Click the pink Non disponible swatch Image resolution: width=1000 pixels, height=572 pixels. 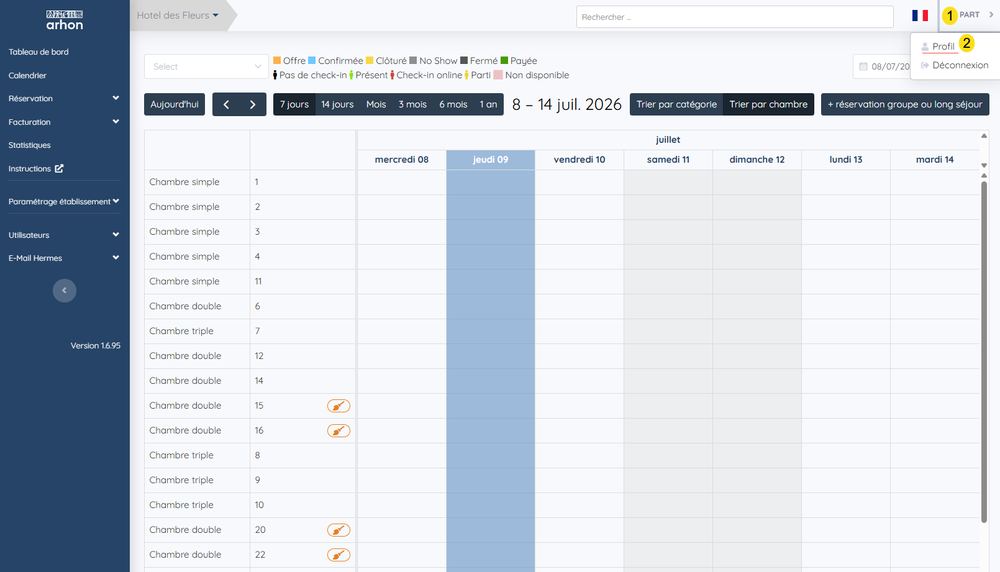498,75
